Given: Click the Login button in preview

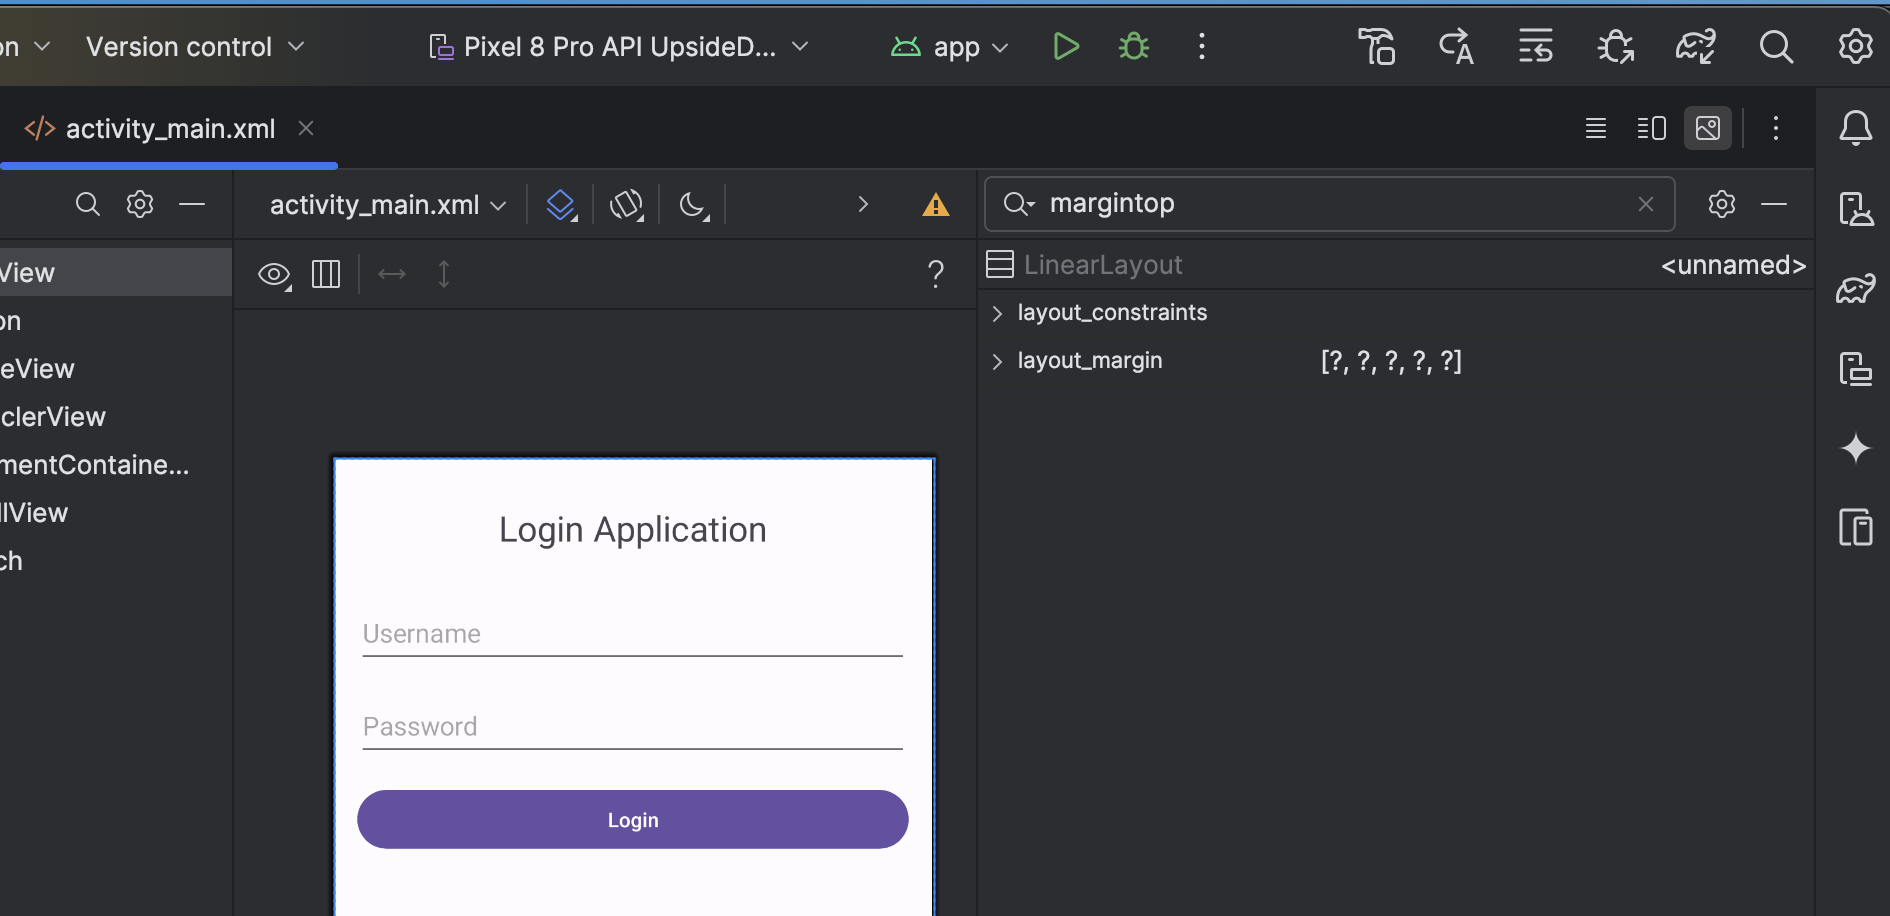Looking at the screenshot, I should pos(633,820).
